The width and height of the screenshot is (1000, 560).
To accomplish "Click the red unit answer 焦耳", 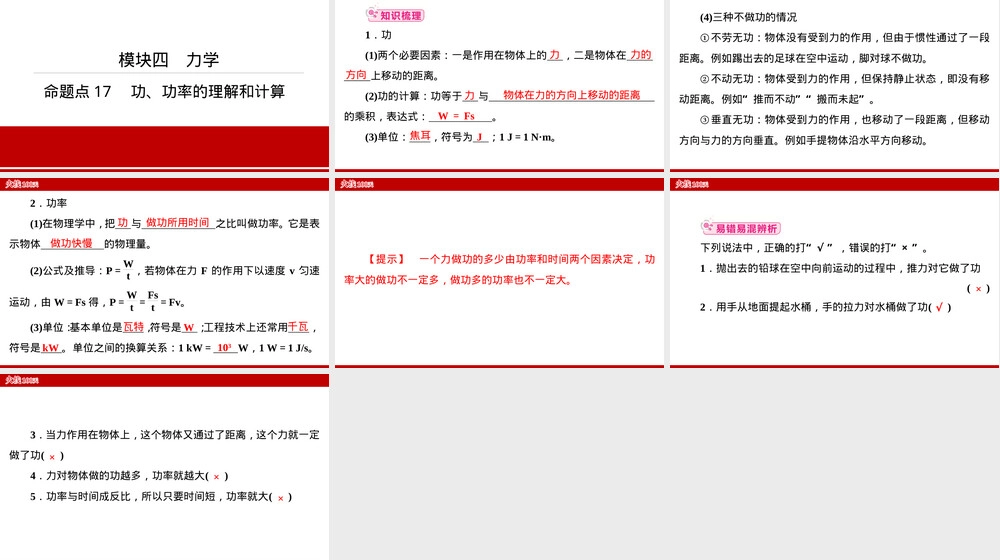I will [x=420, y=136].
